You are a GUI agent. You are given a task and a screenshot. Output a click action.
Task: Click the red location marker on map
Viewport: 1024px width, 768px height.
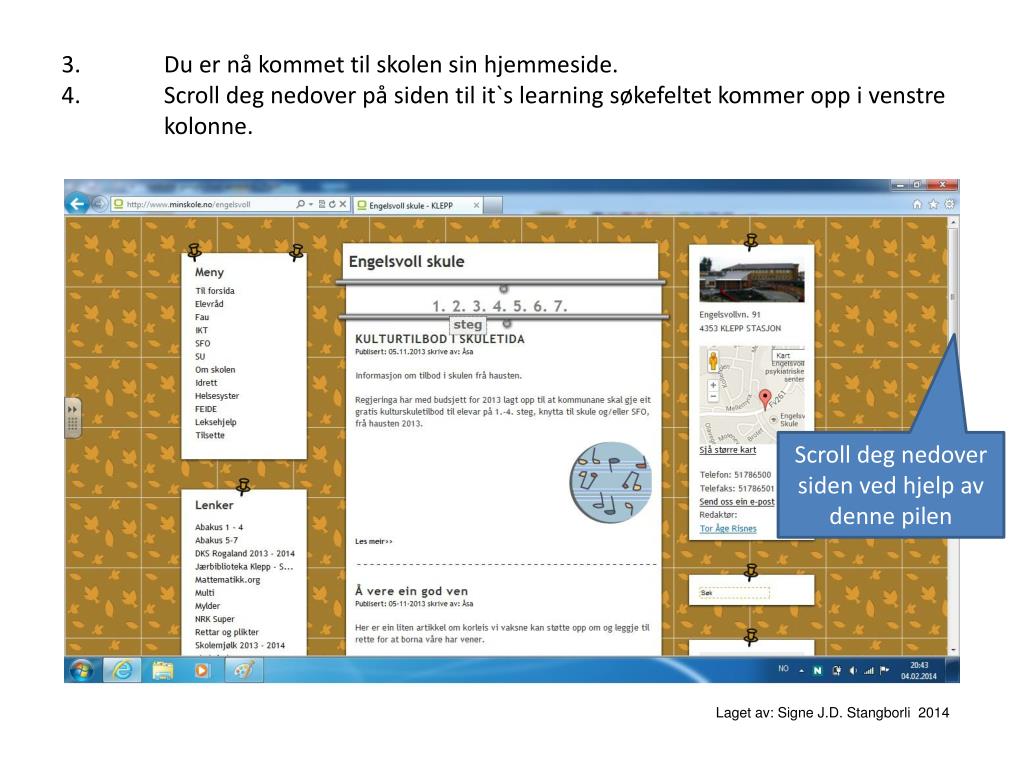coord(765,398)
